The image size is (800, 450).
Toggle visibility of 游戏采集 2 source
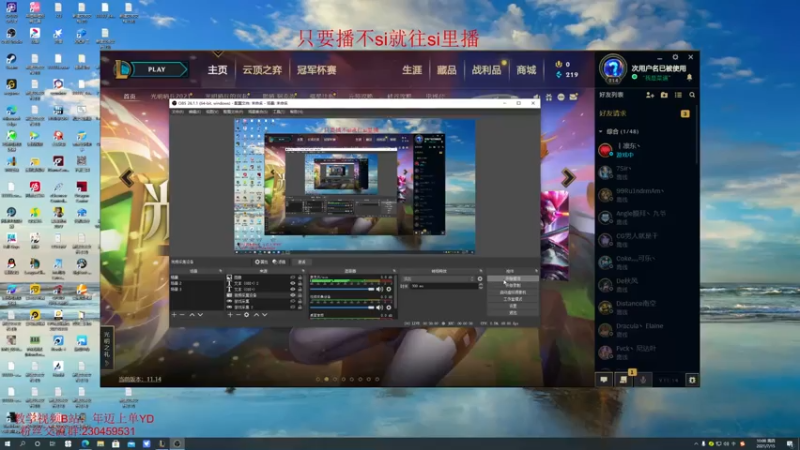(293, 308)
